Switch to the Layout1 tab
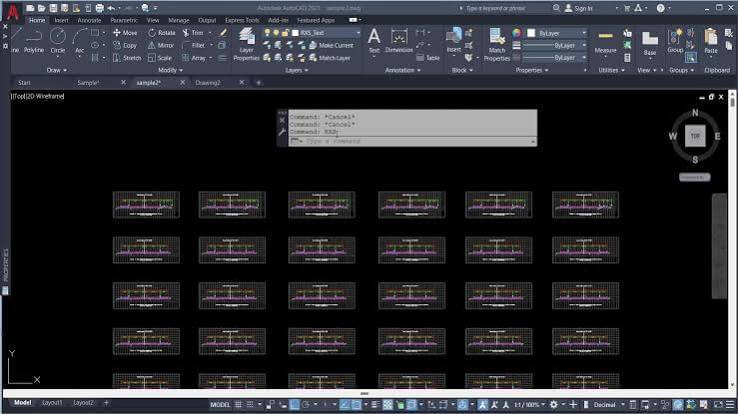Image resolution: width=738 pixels, height=414 pixels. pos(52,403)
